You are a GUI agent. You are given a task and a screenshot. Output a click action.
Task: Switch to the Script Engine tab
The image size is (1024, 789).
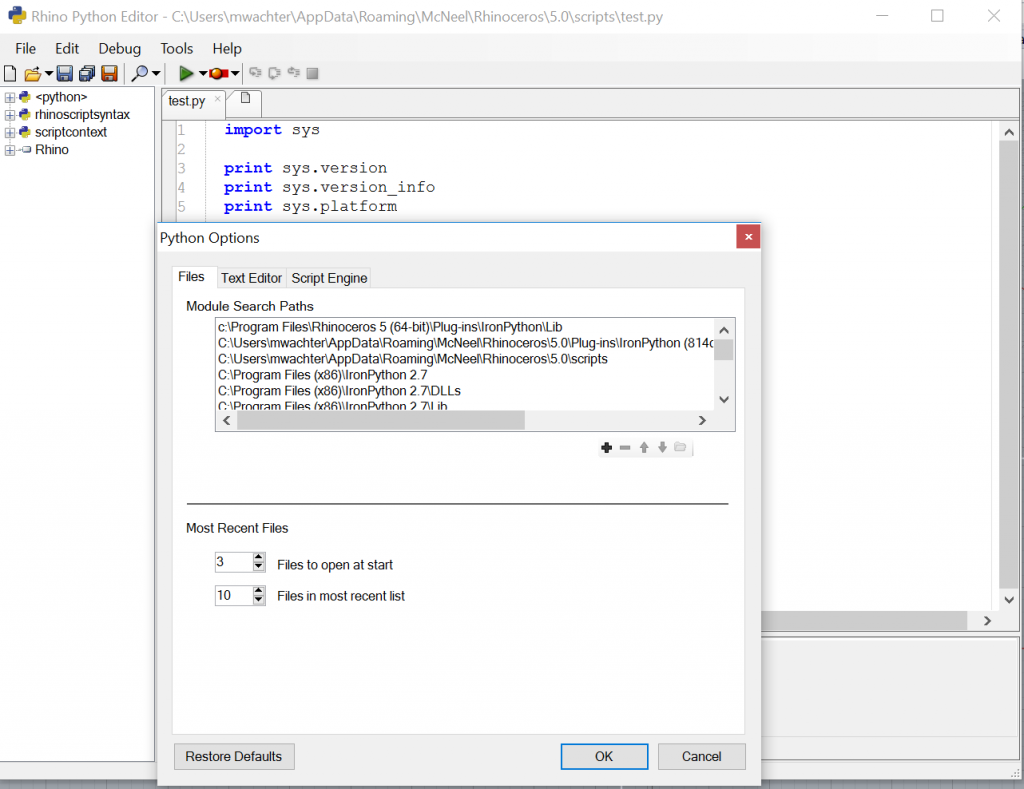(x=329, y=278)
